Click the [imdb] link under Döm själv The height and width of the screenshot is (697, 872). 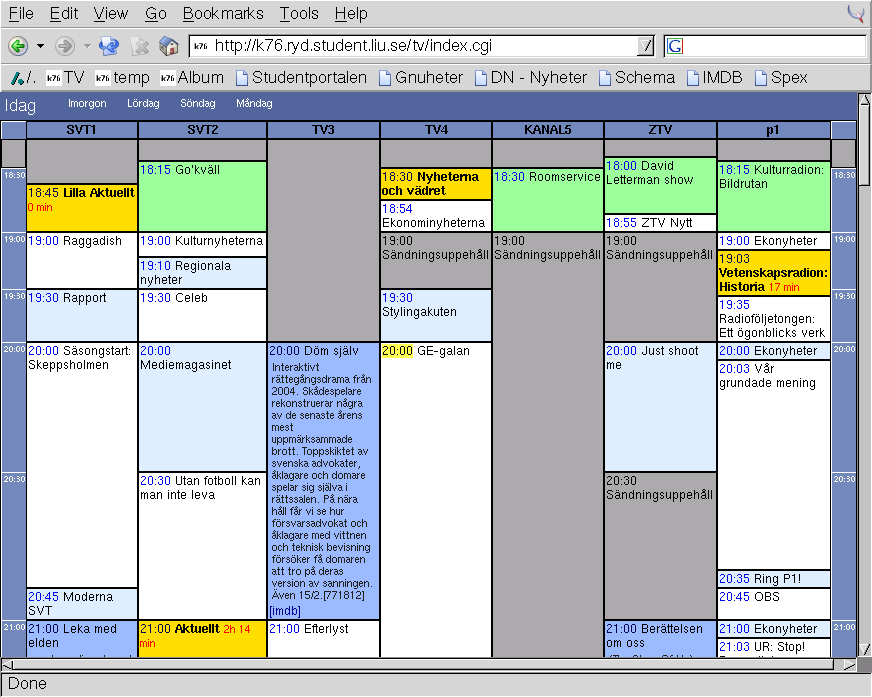tap(285, 611)
